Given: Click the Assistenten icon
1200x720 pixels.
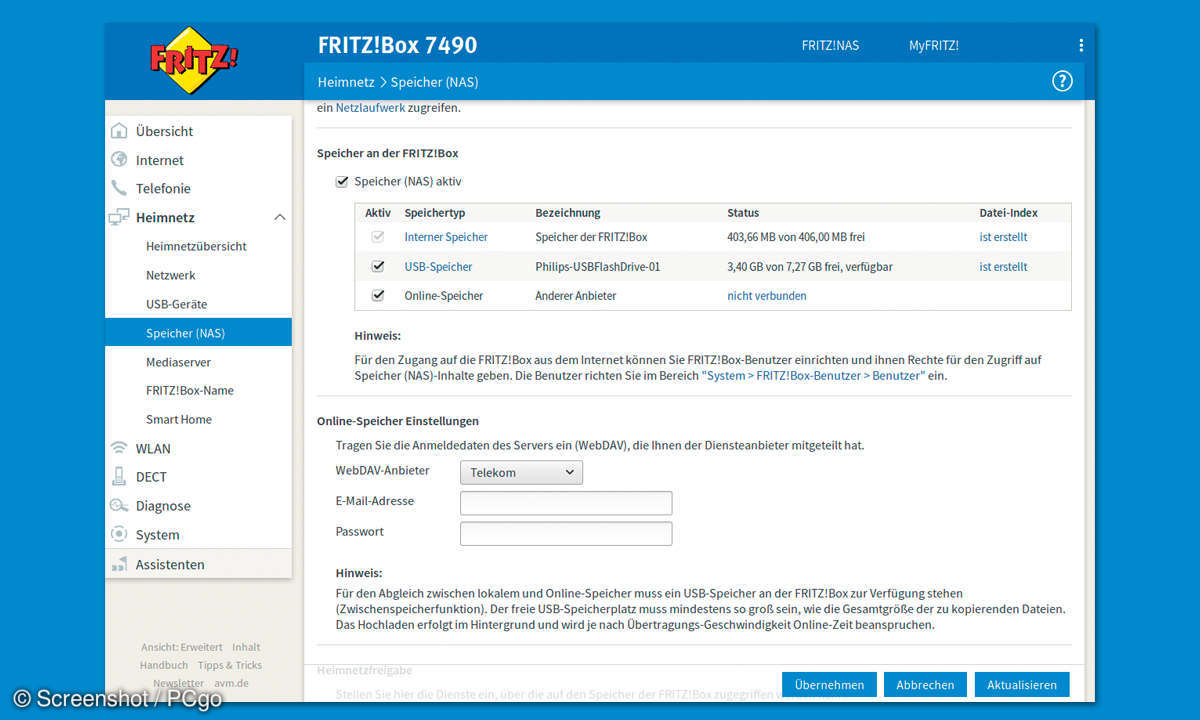Looking at the screenshot, I should click(x=119, y=564).
